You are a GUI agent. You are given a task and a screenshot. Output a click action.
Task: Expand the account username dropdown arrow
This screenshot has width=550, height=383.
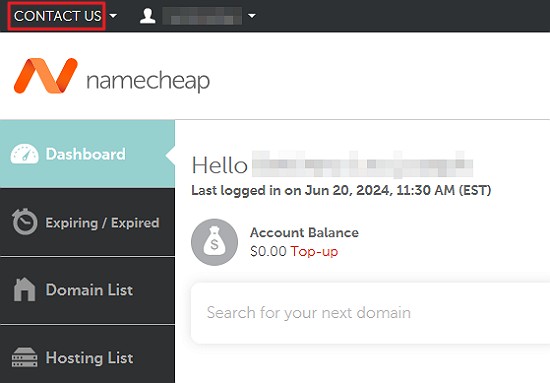click(251, 16)
